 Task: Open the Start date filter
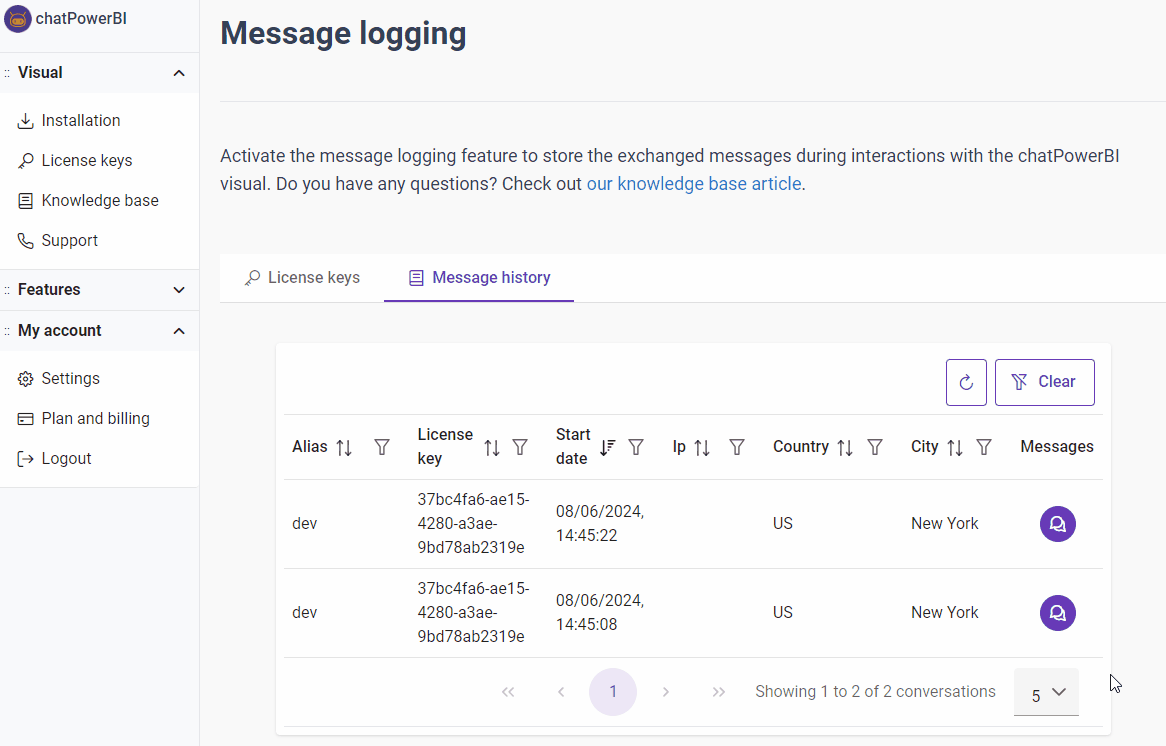[636, 447]
